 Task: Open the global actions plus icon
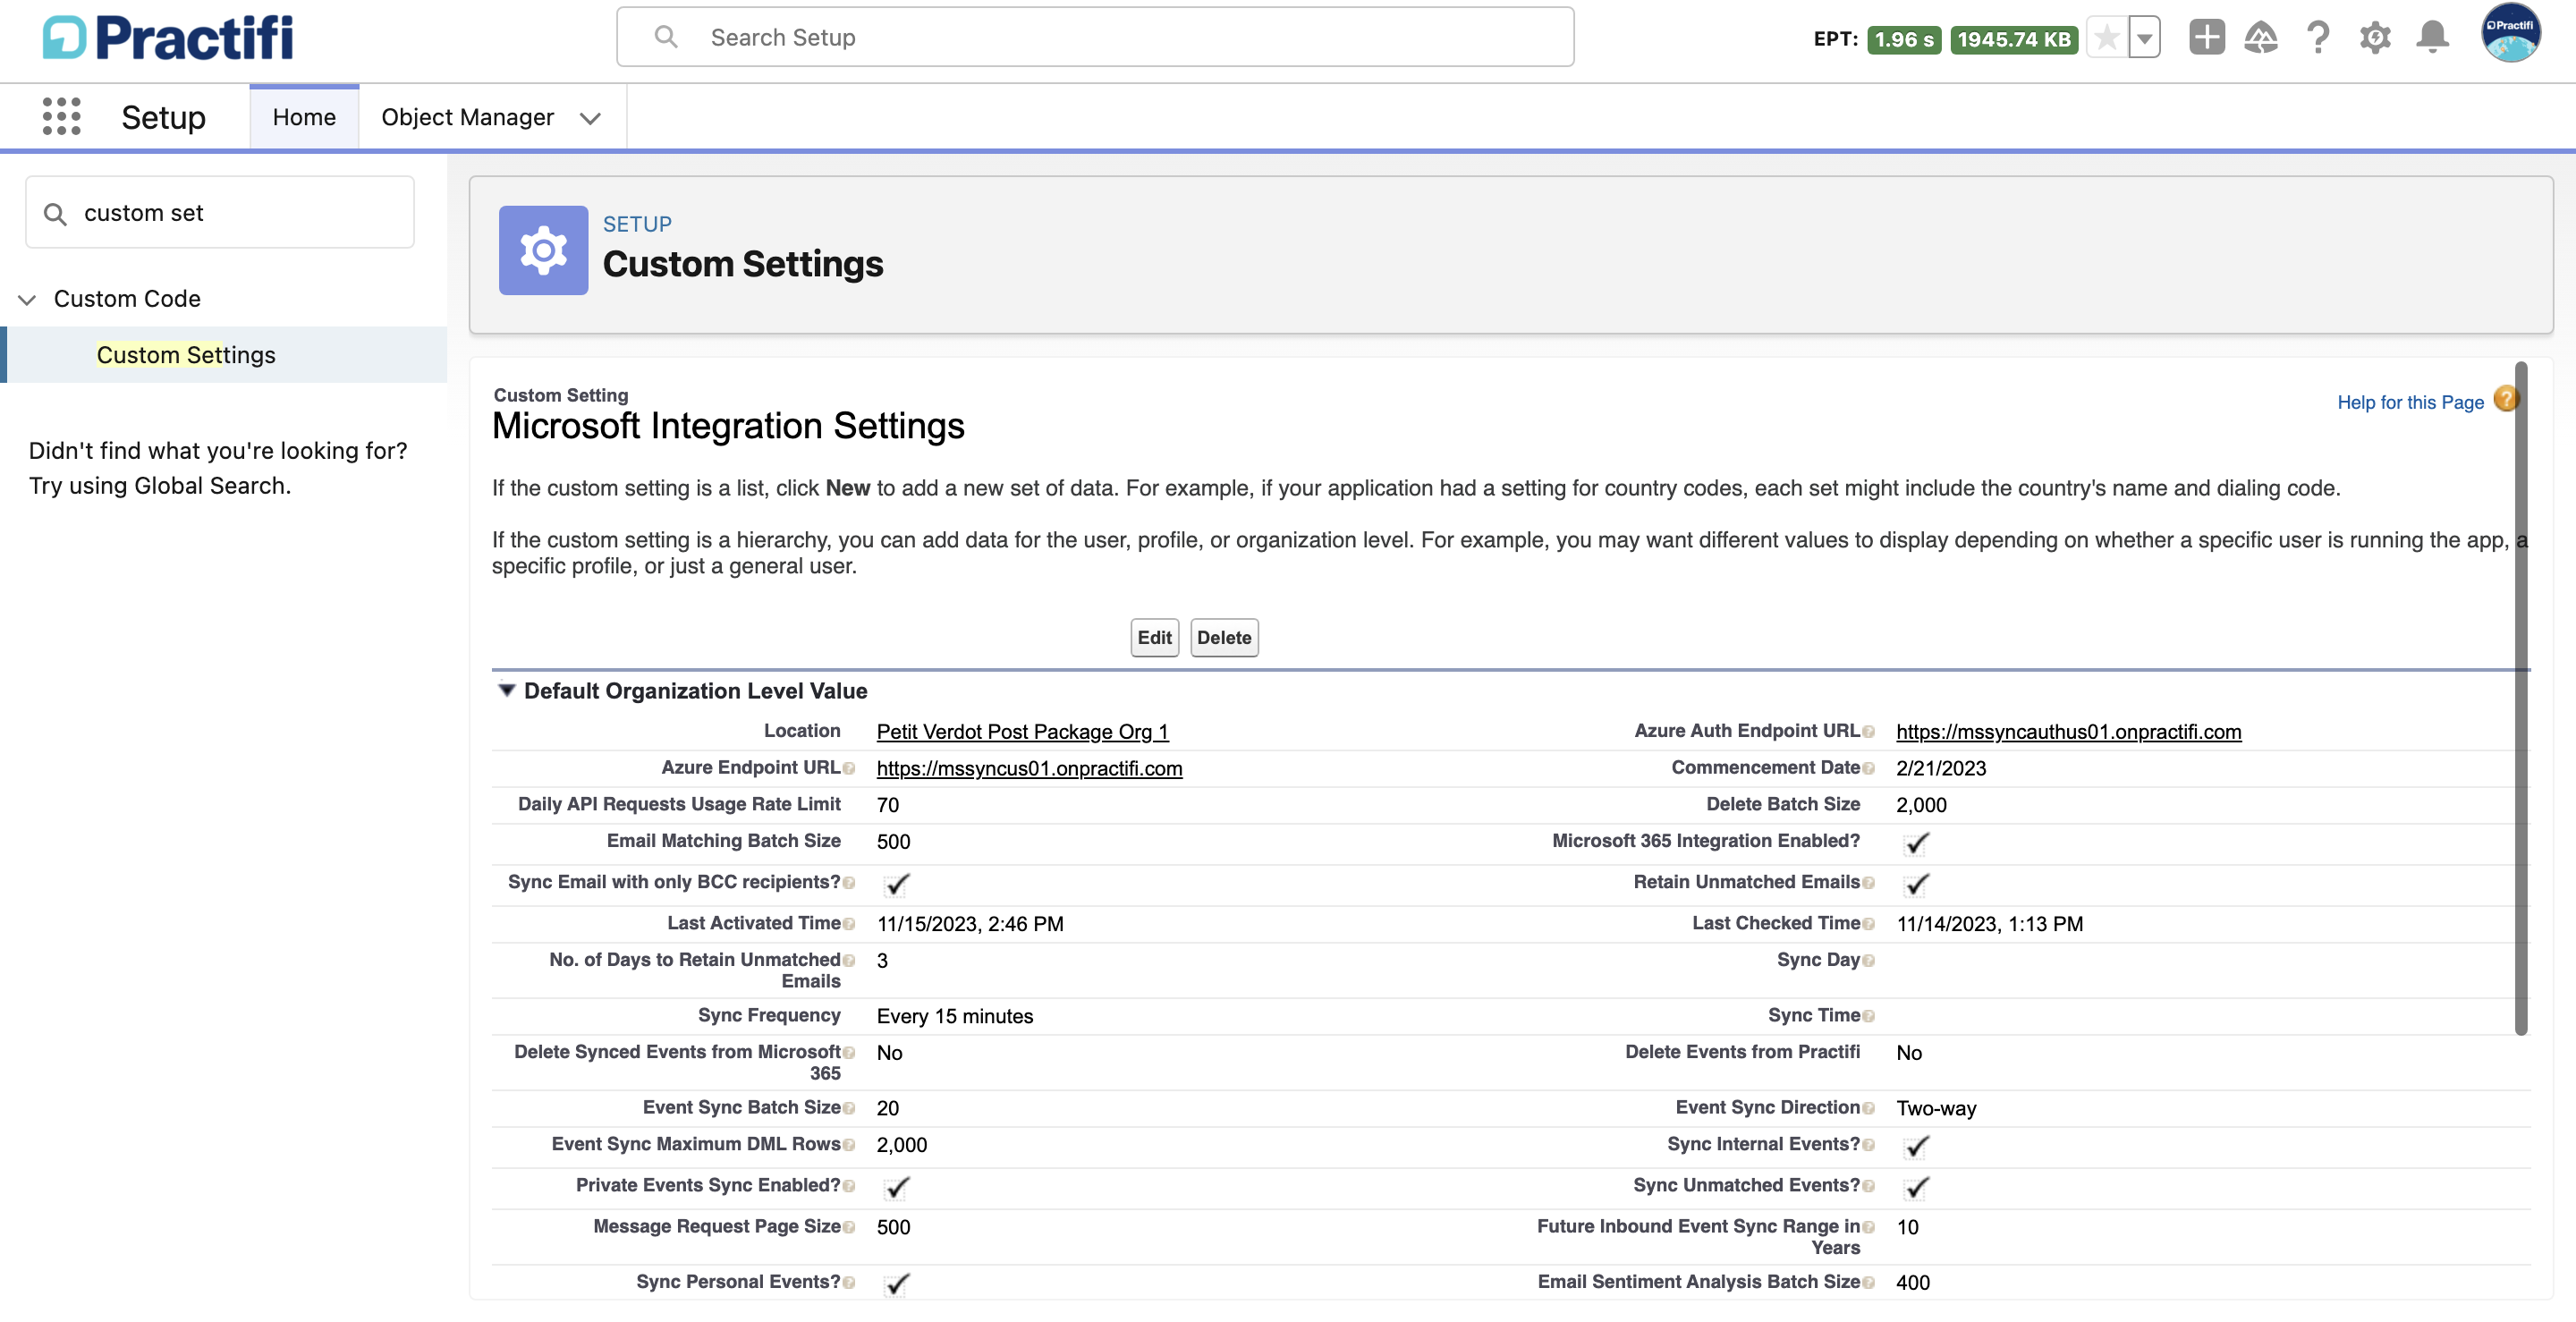[x=2206, y=38]
